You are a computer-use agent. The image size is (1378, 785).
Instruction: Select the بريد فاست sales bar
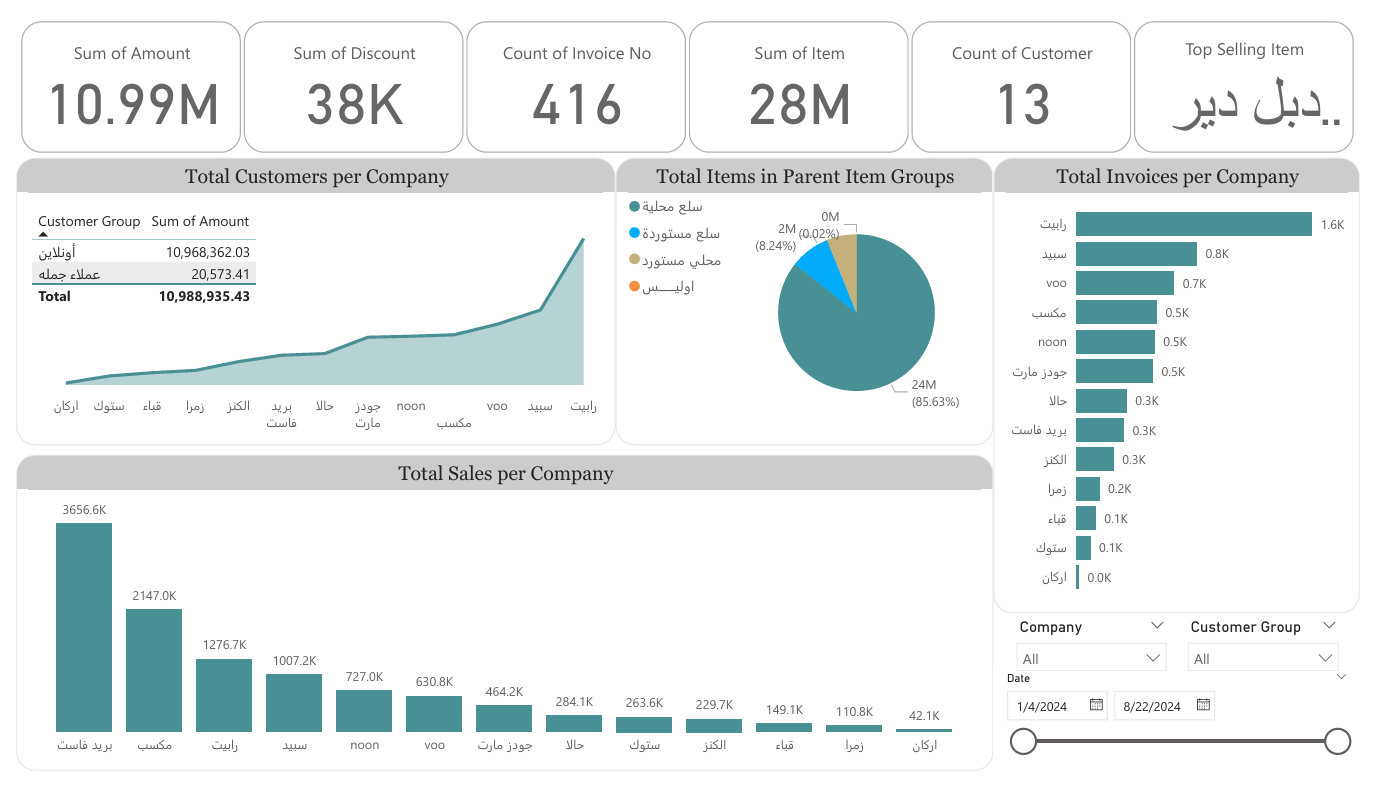84,625
